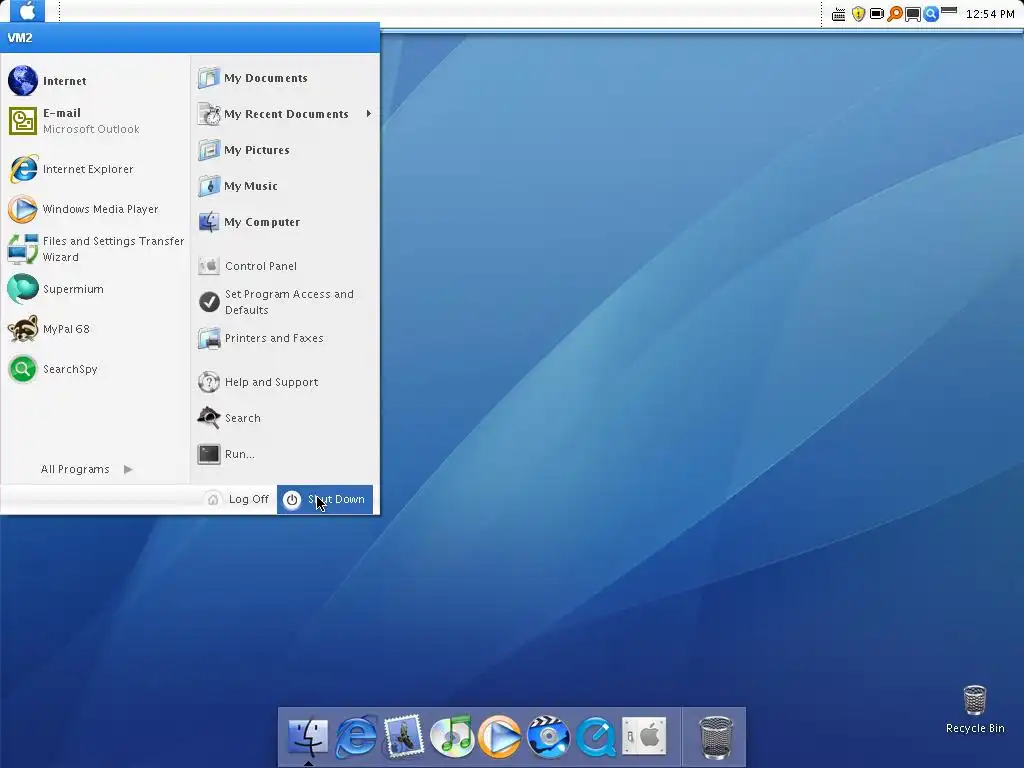Open Internet from the start menu
1024x768 pixels.
point(95,81)
